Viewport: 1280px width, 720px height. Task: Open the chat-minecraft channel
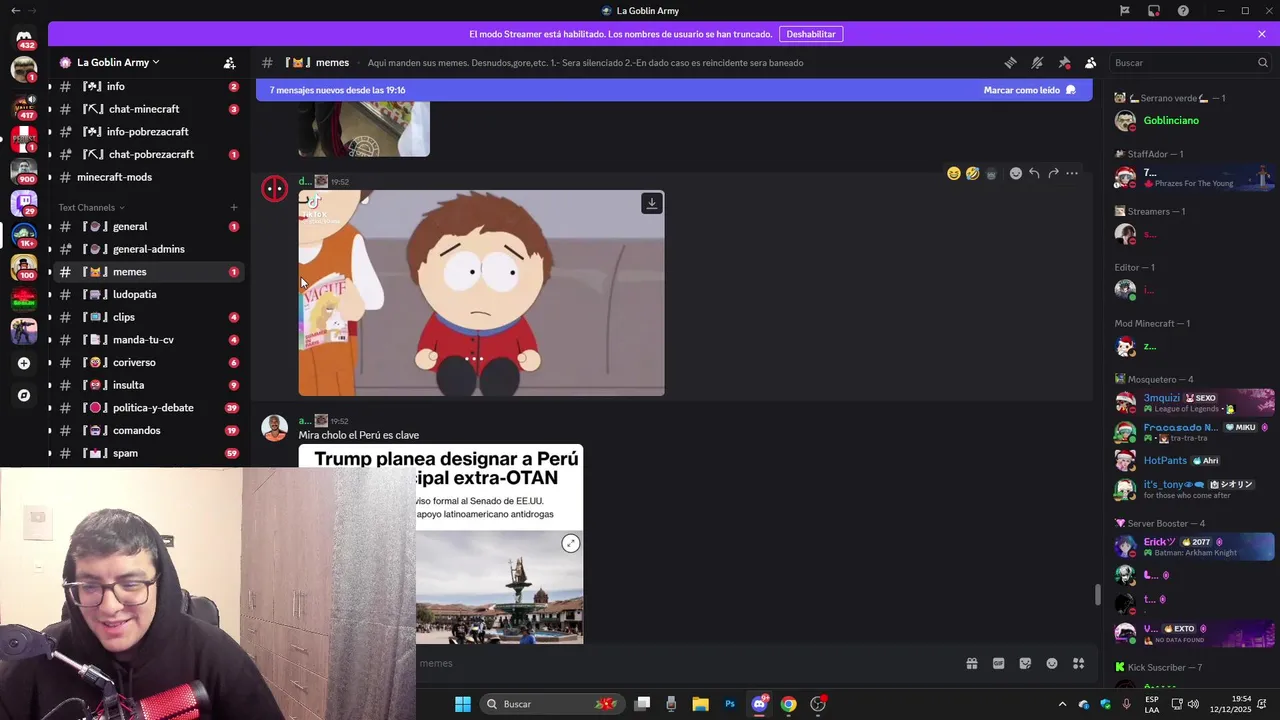[147, 109]
